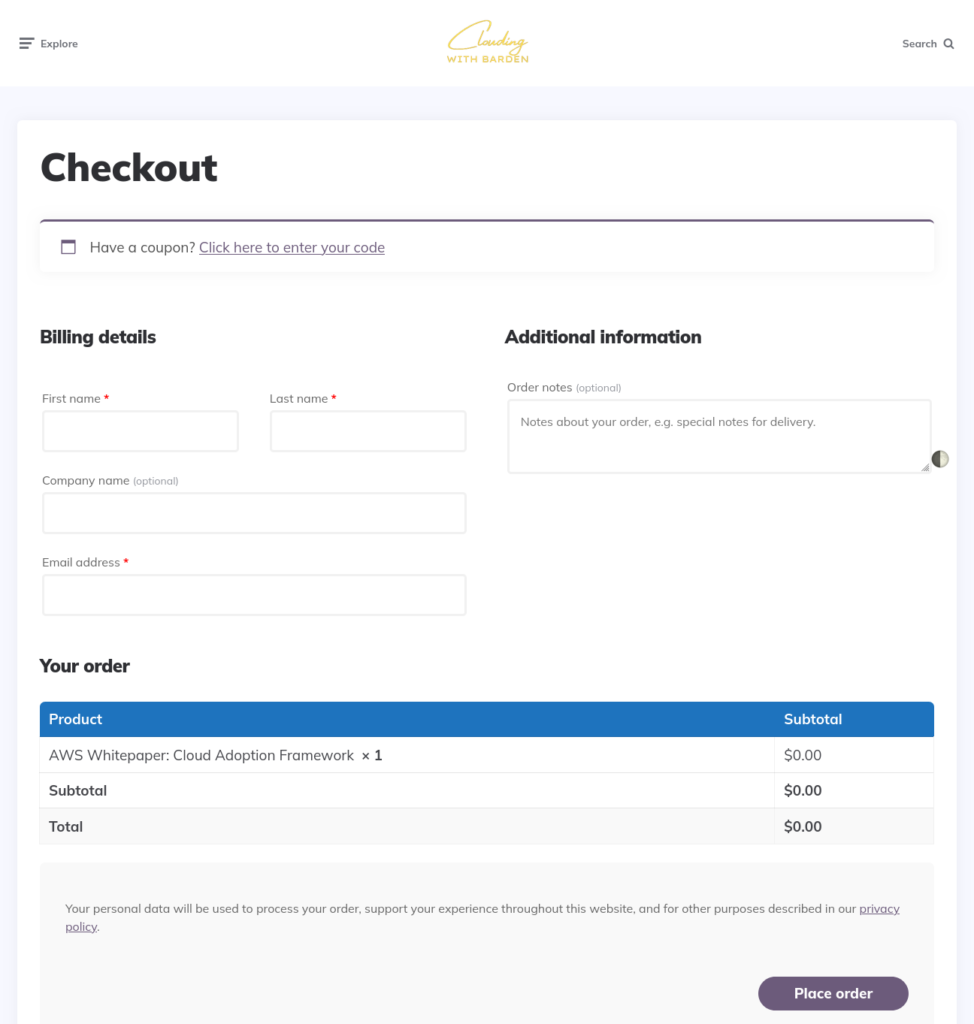Image resolution: width=974 pixels, height=1024 pixels.
Task: Click the Product column header
Action: [x=75, y=719]
